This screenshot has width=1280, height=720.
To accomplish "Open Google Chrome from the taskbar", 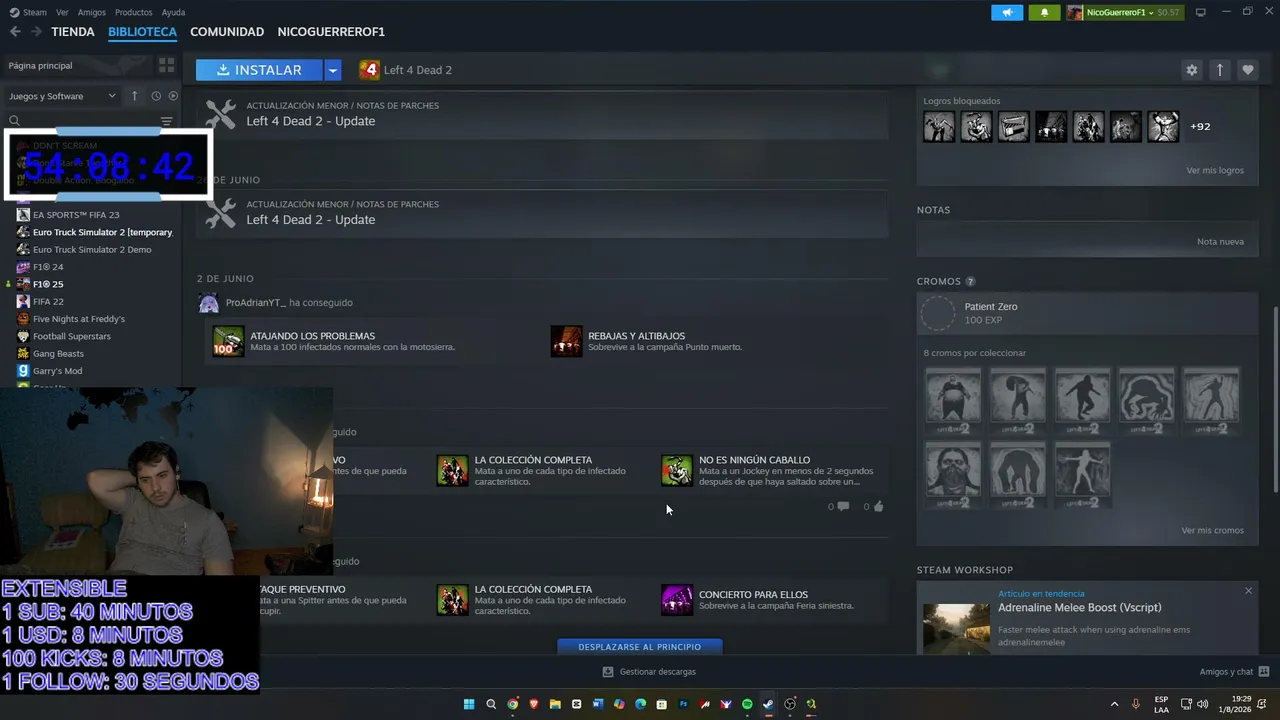I will click(512, 704).
